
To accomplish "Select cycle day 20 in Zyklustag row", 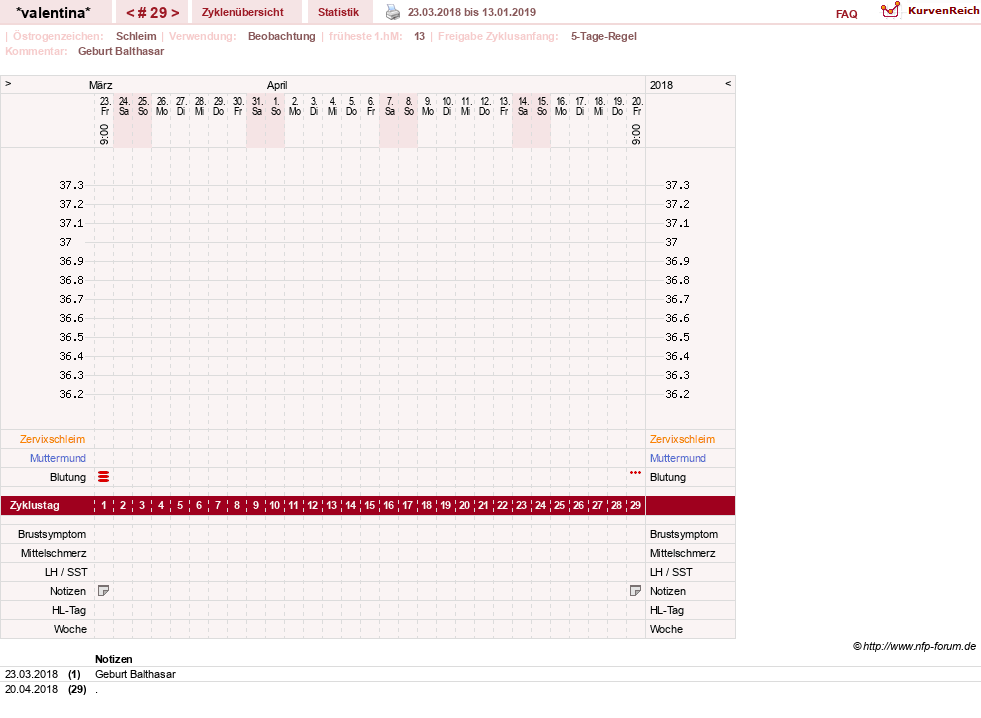I will pos(464,505).
